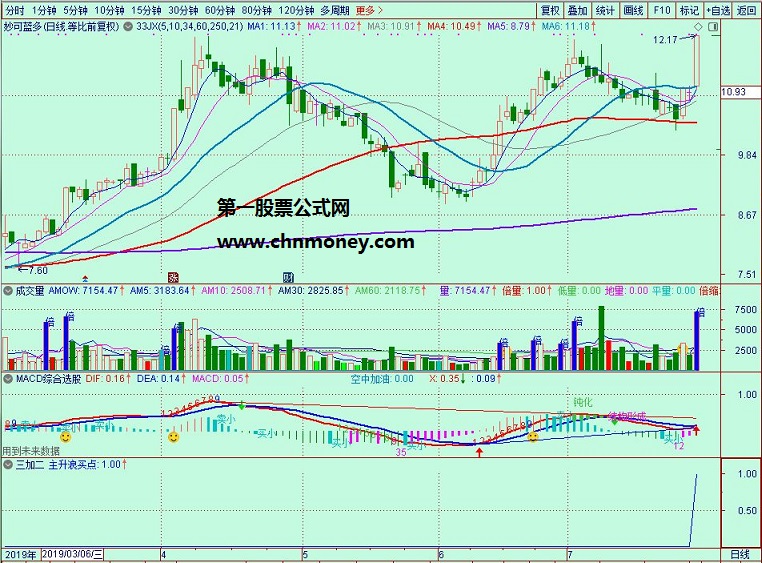Image resolution: width=762 pixels, height=563 pixels.
Task: Select the 80分钟 period tab
Action: point(257,10)
